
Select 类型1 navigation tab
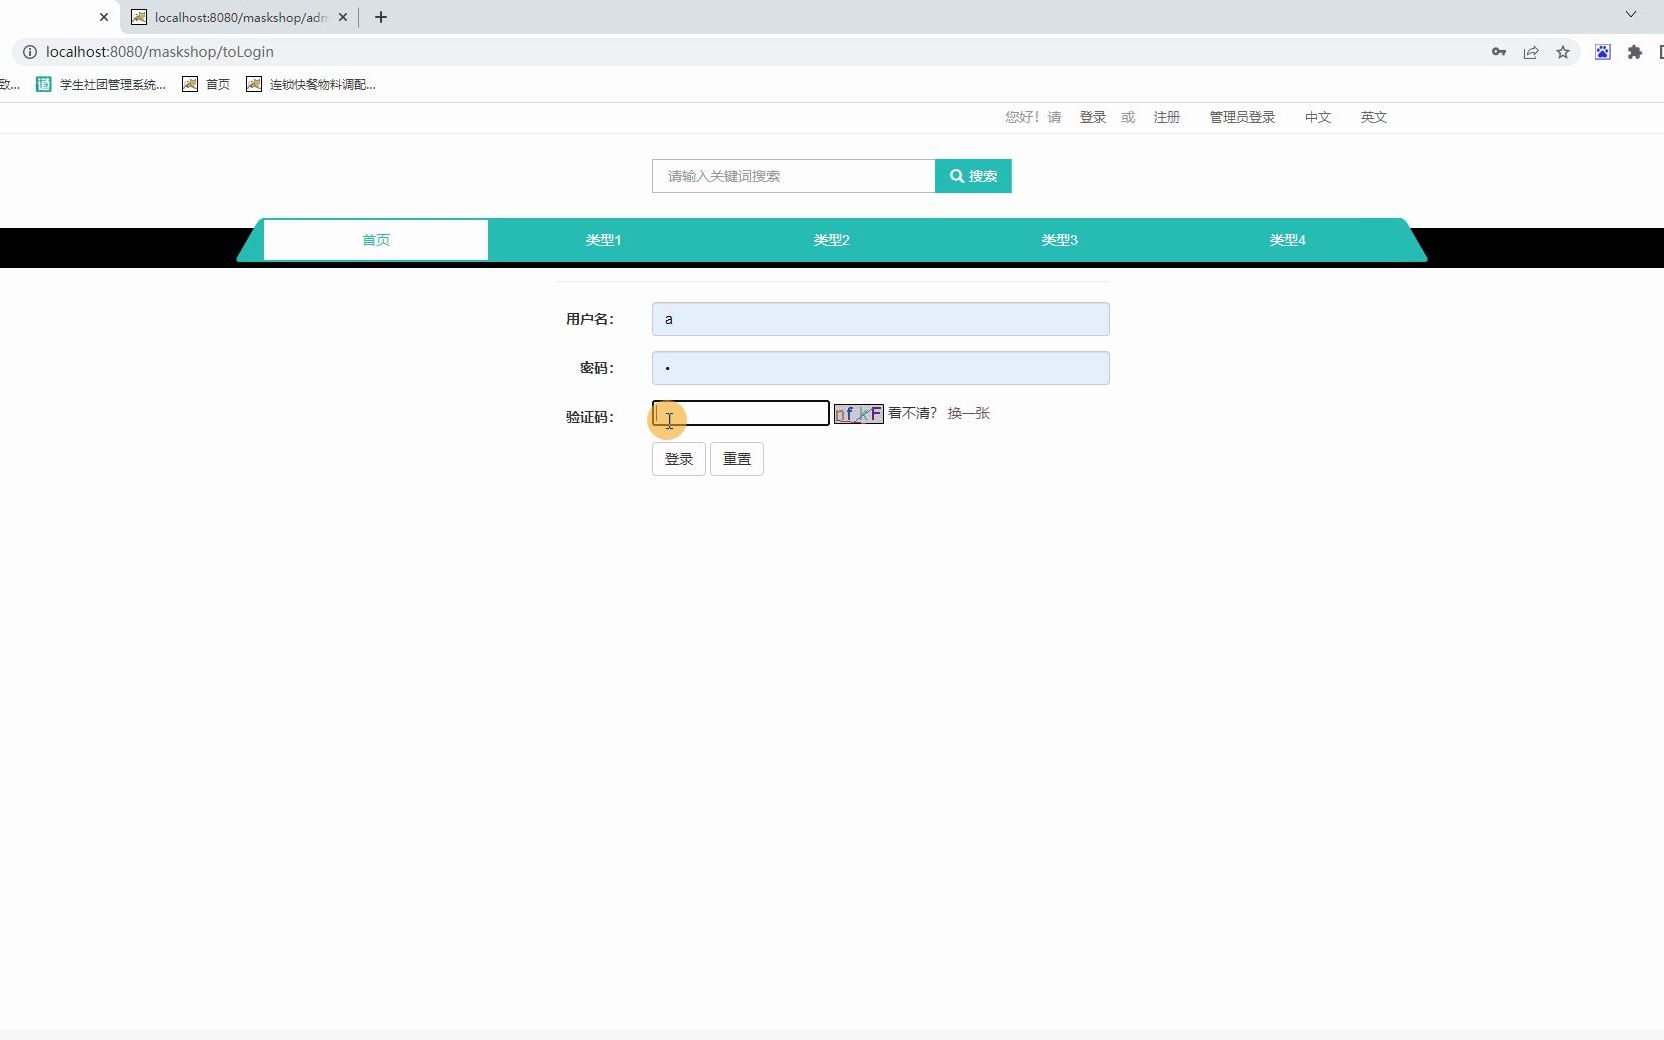pos(604,240)
